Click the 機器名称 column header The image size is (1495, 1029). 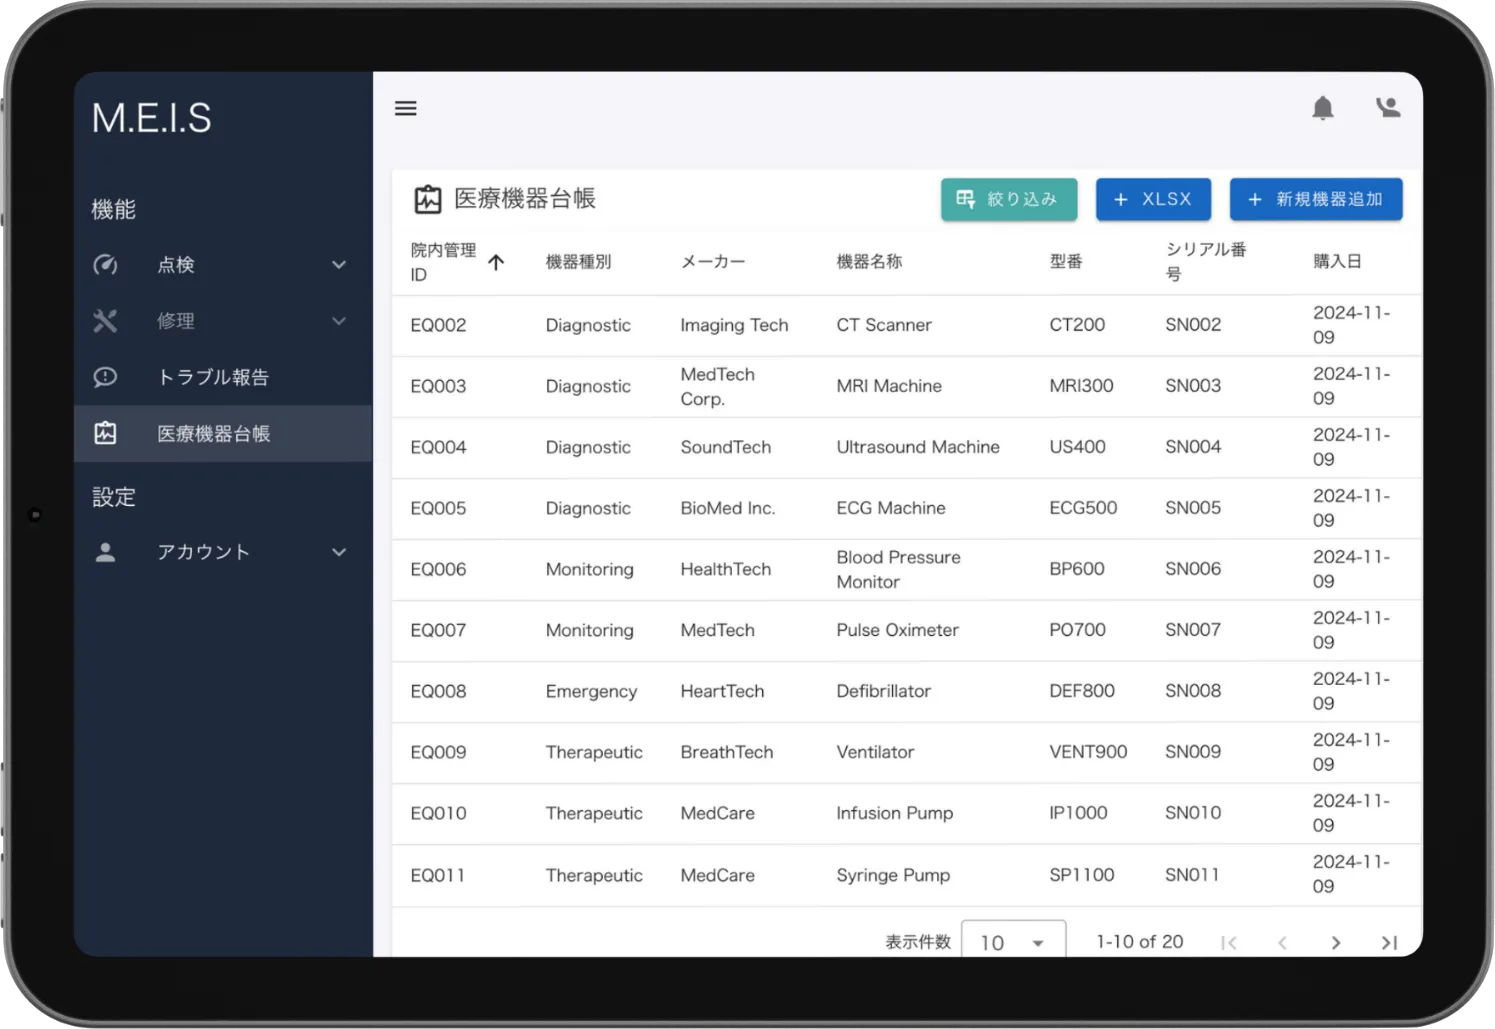click(x=870, y=262)
